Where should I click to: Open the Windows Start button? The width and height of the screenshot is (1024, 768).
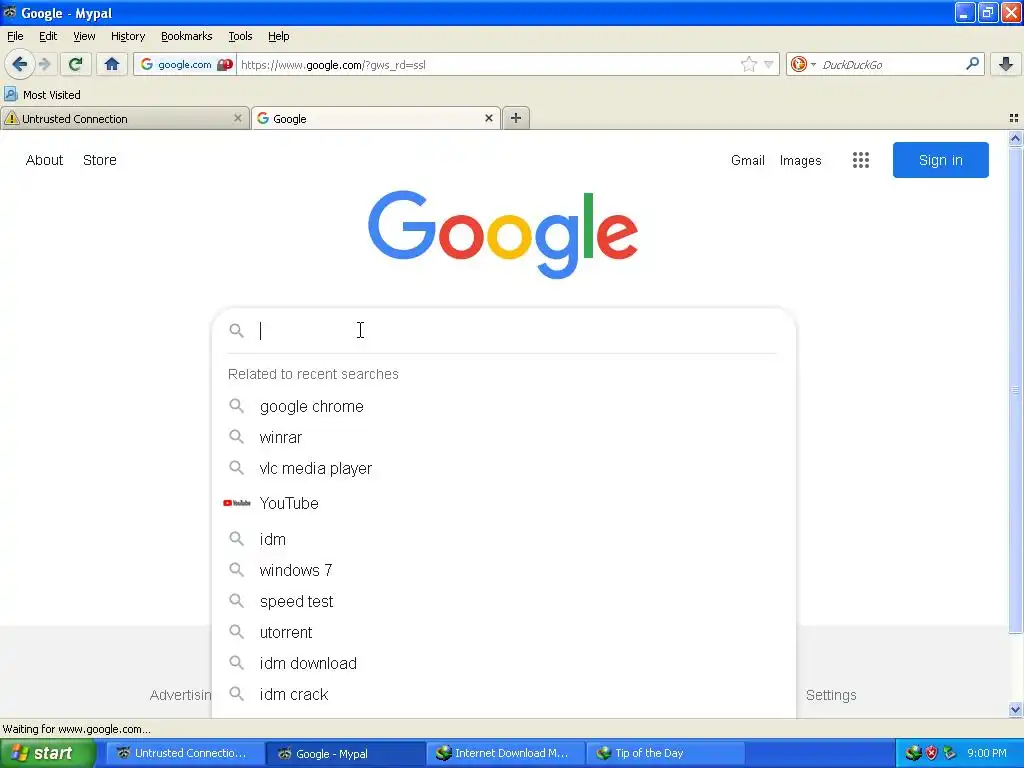point(47,753)
